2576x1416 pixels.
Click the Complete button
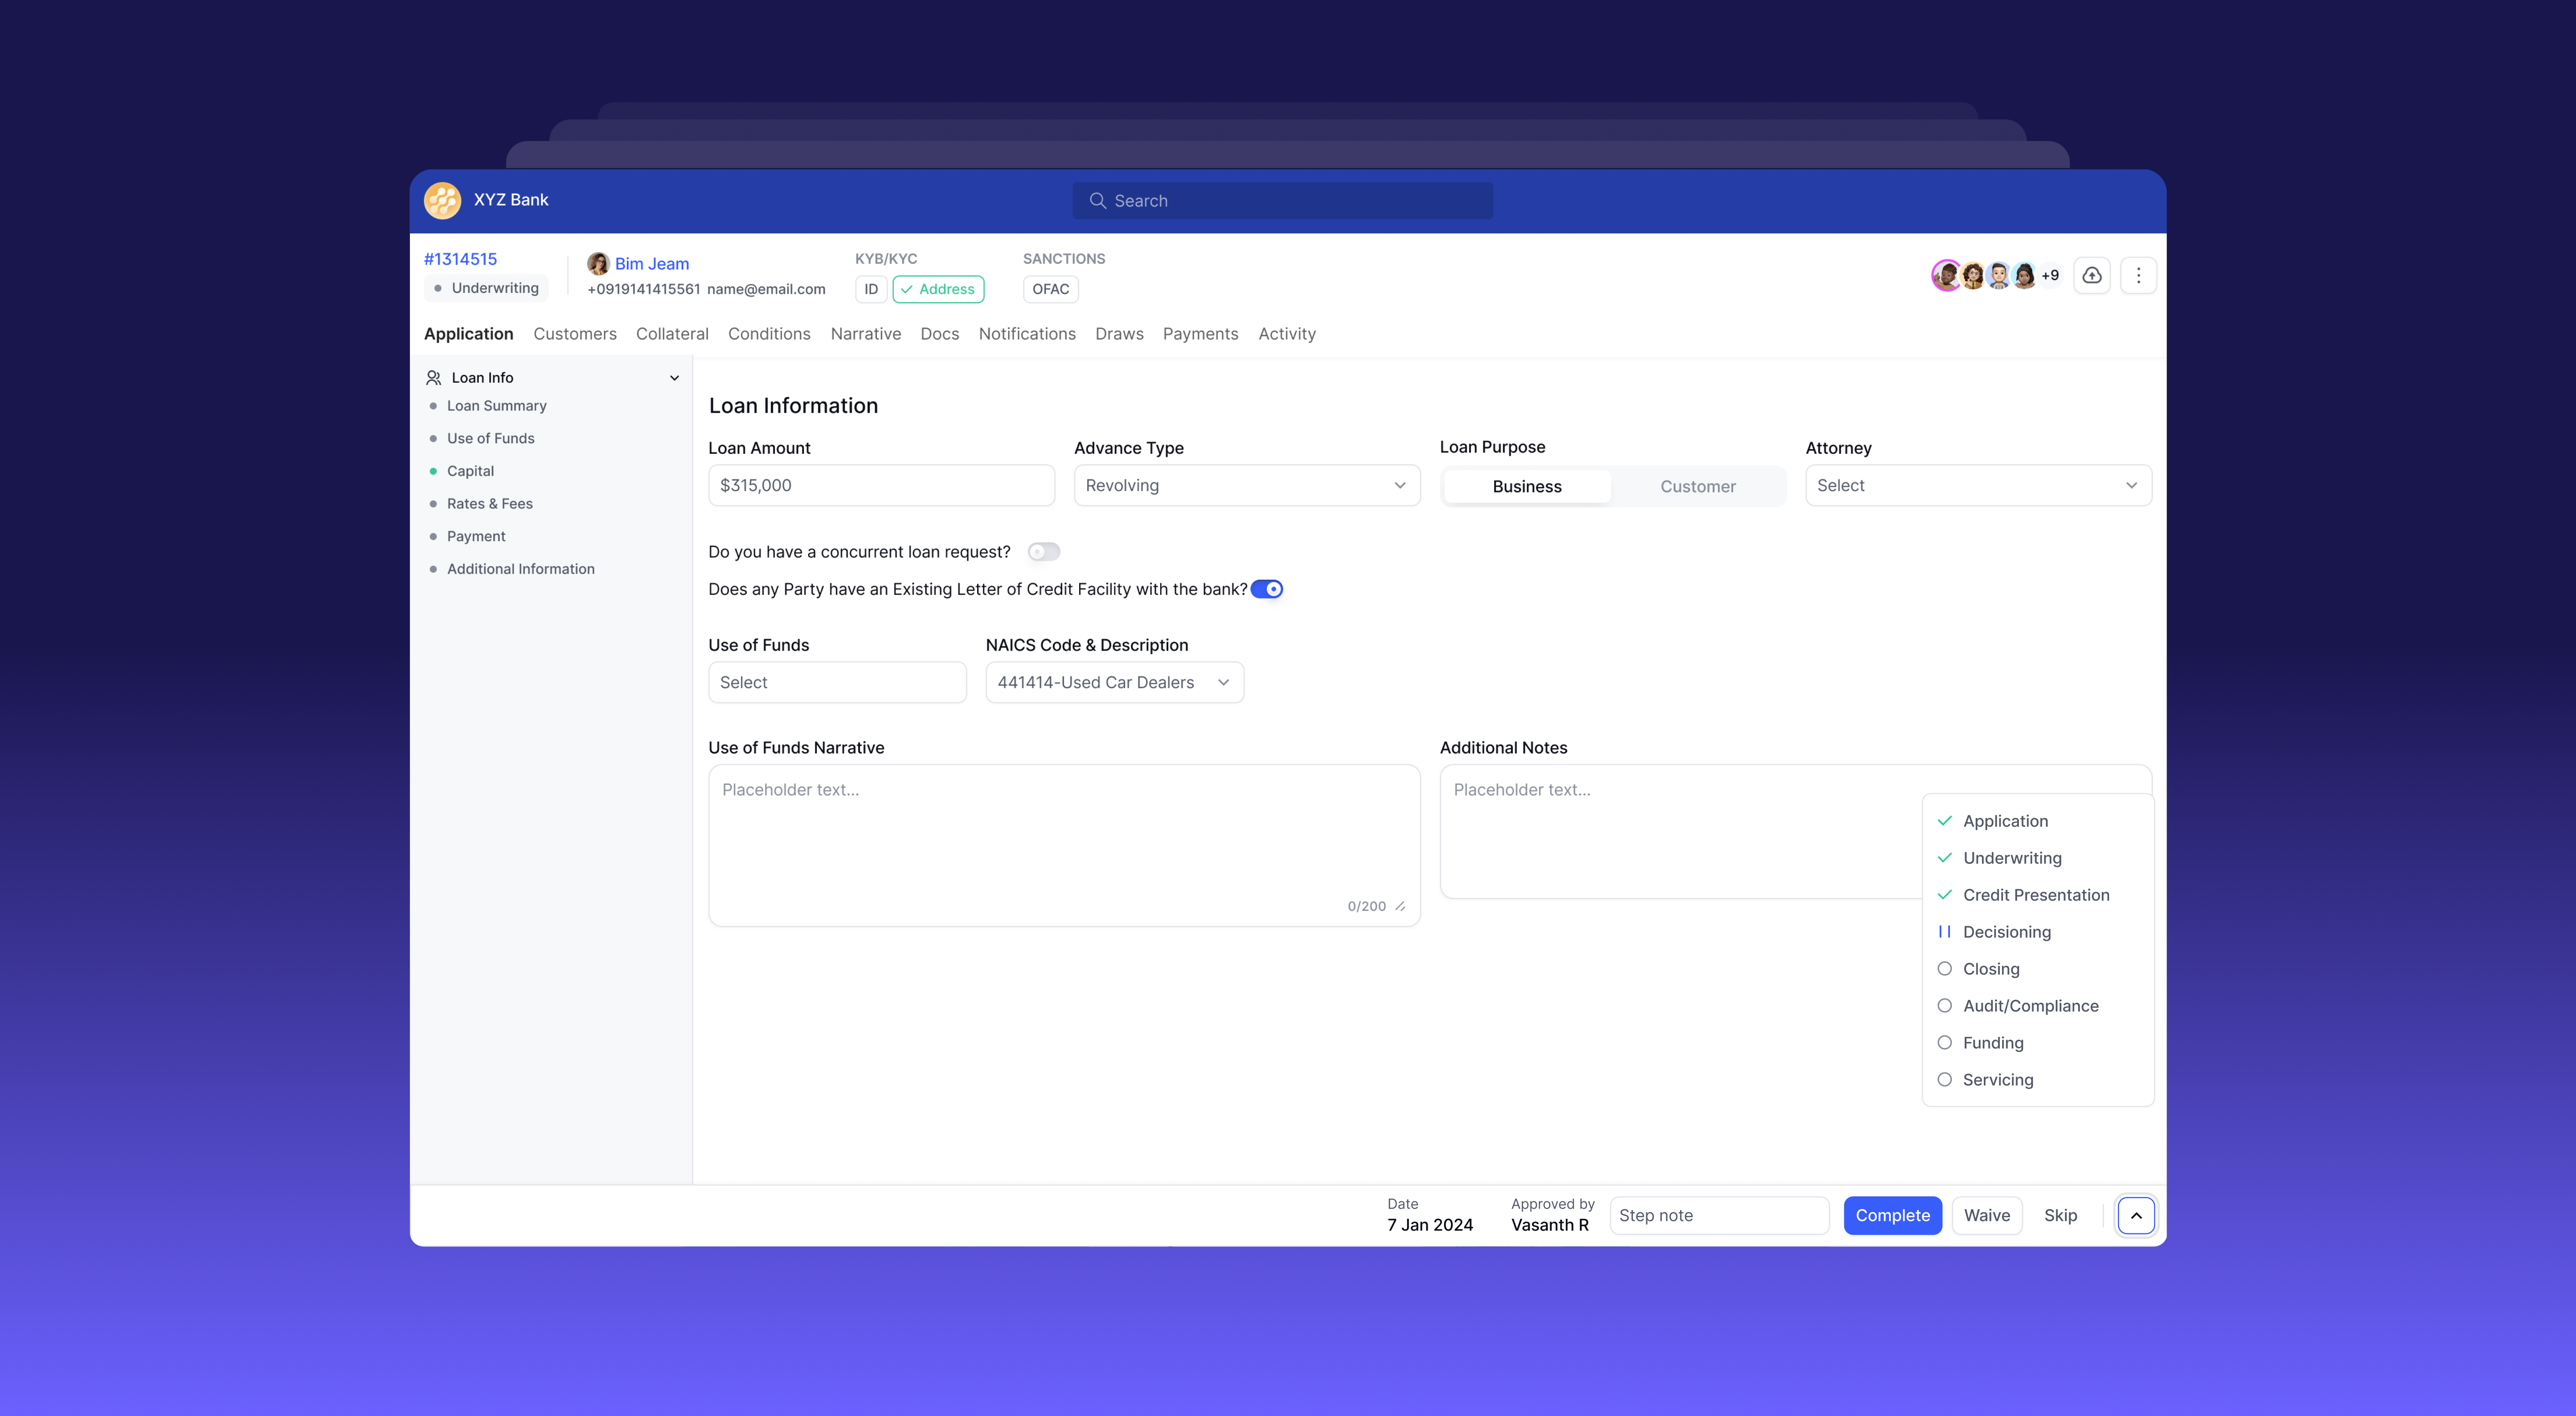tap(1893, 1216)
